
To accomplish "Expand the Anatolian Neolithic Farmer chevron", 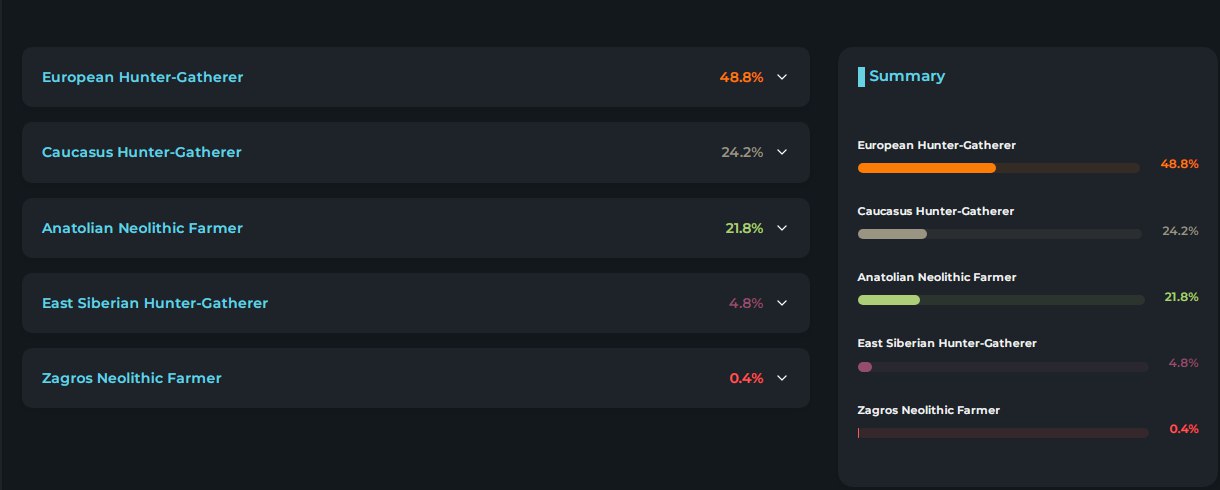I will pyautogui.click(x=782, y=228).
